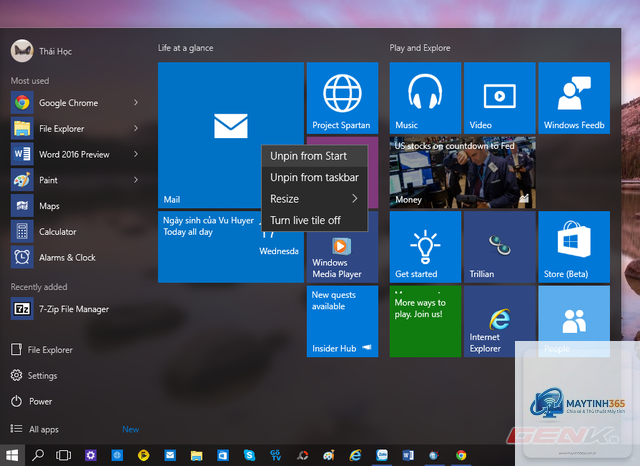Launch Windows Media Player tile
640x466 pixels.
tap(342, 257)
